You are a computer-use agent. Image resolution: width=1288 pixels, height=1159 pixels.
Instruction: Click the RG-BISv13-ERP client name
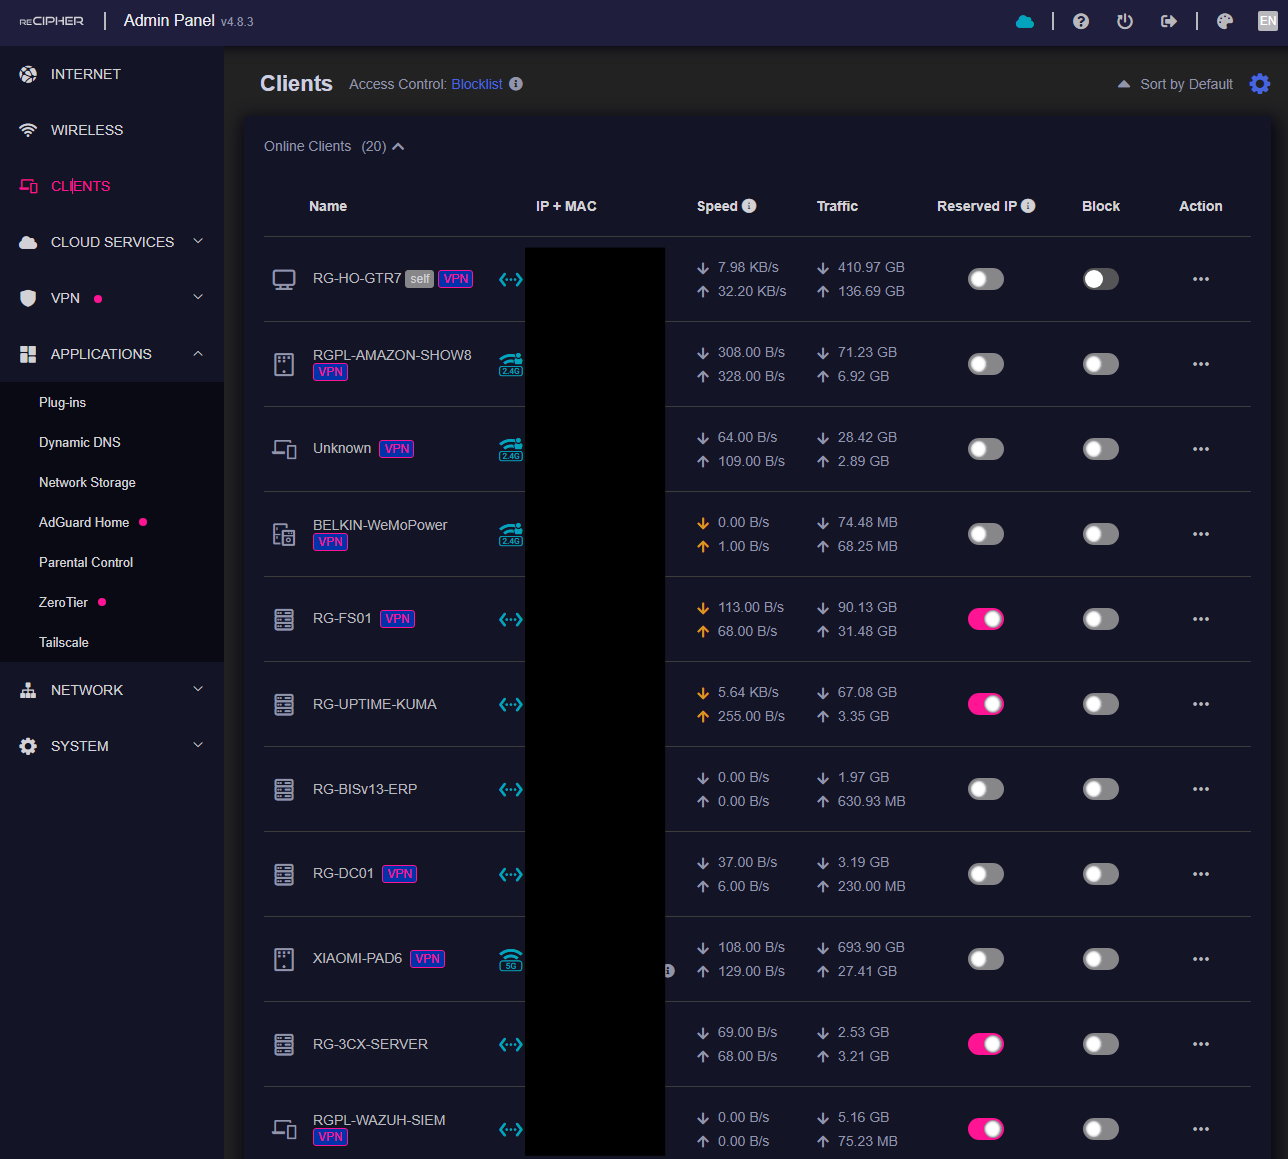pos(365,789)
